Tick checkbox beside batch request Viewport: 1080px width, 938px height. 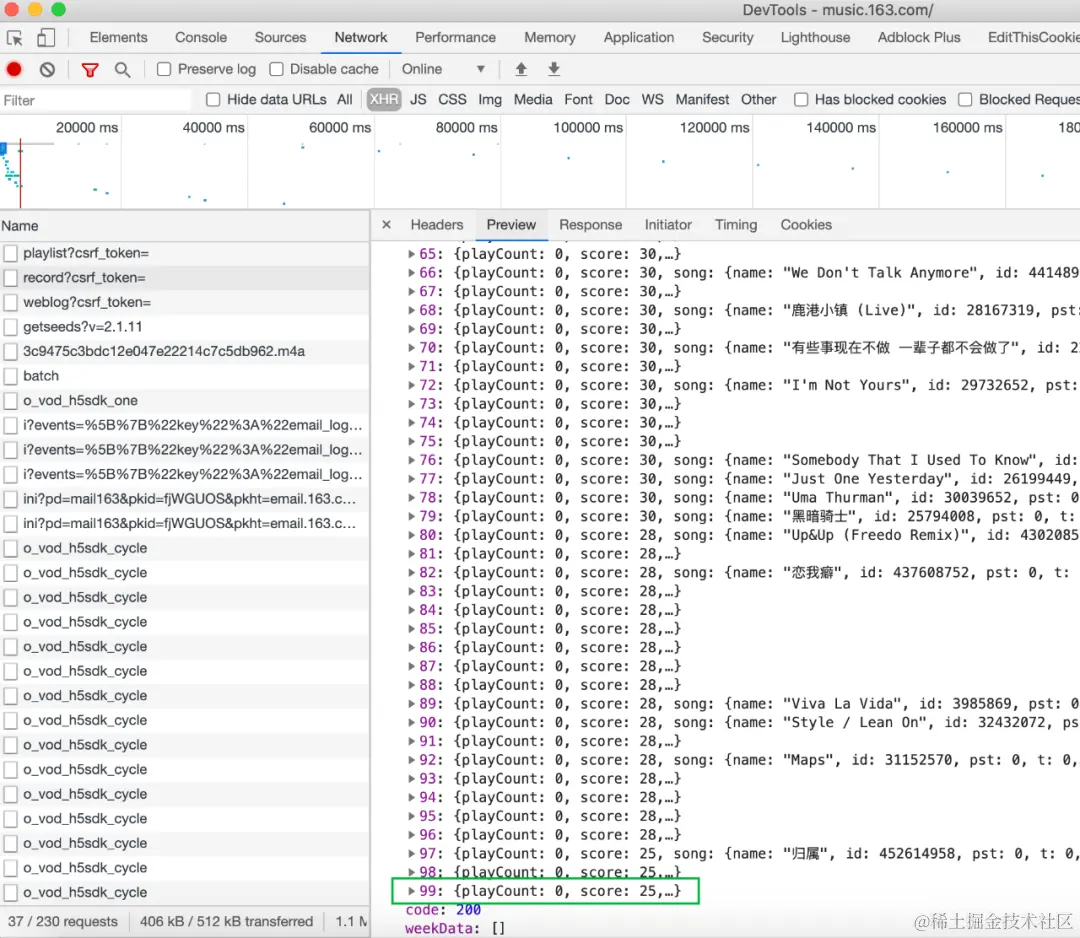point(10,376)
